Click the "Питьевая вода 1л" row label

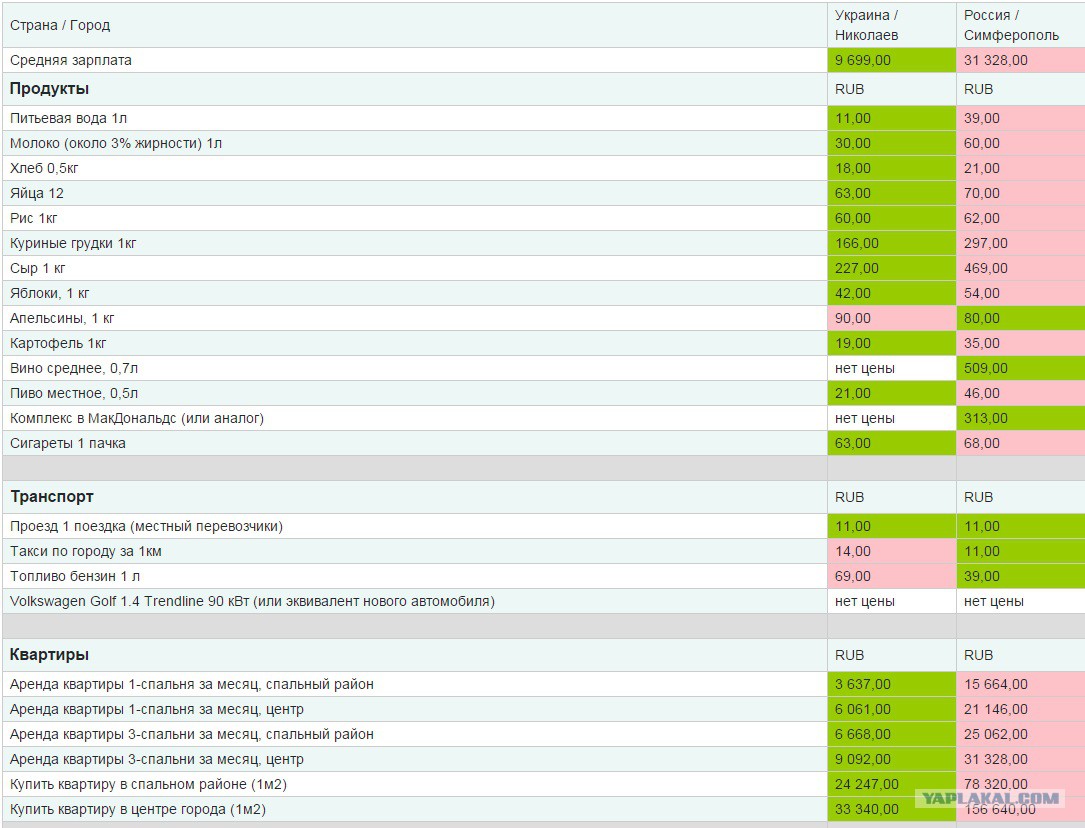point(68,118)
